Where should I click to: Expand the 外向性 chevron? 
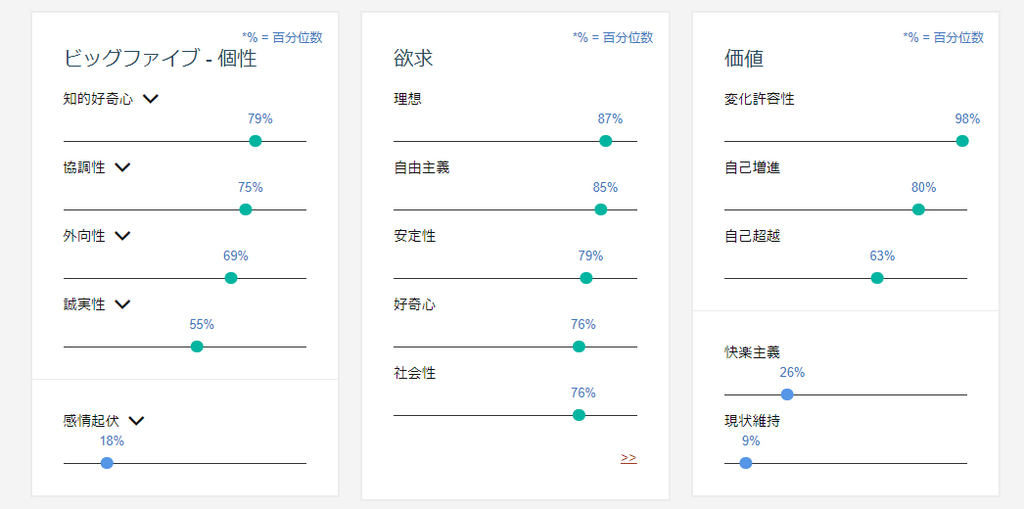(123, 236)
